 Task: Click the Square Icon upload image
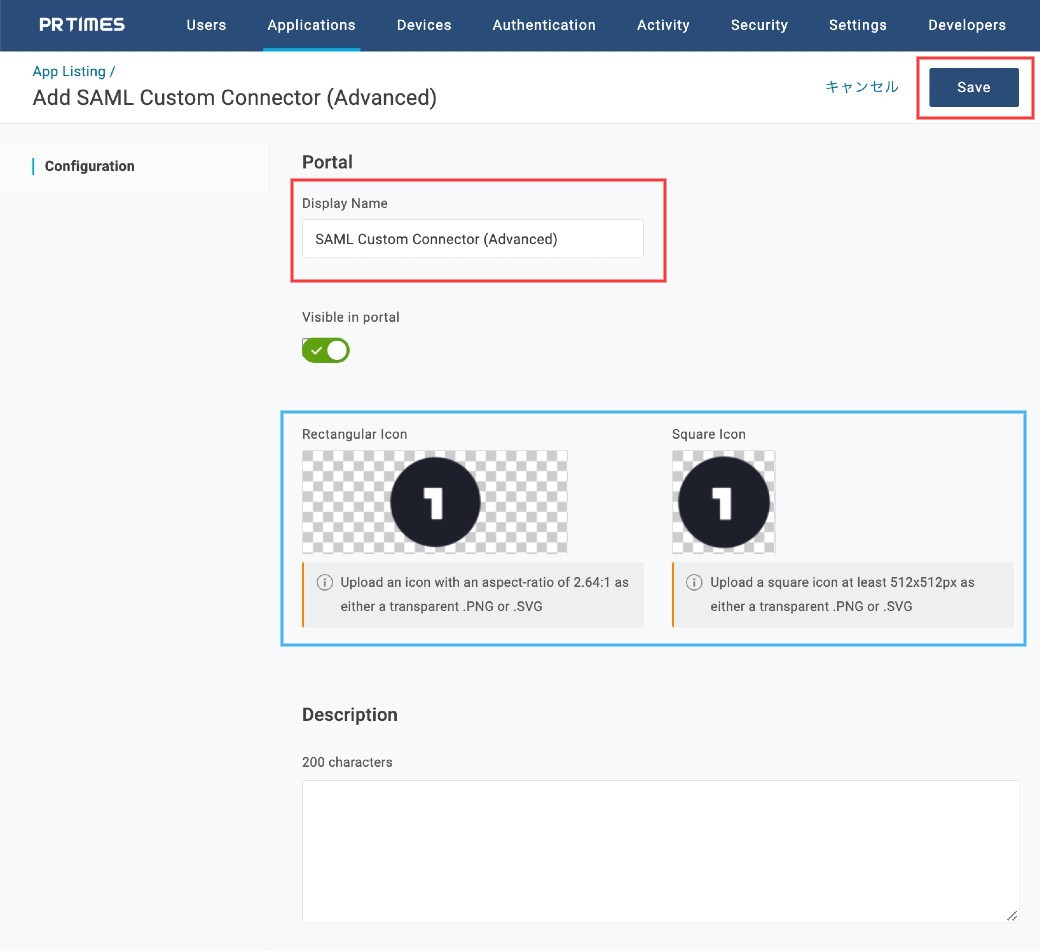pos(723,501)
